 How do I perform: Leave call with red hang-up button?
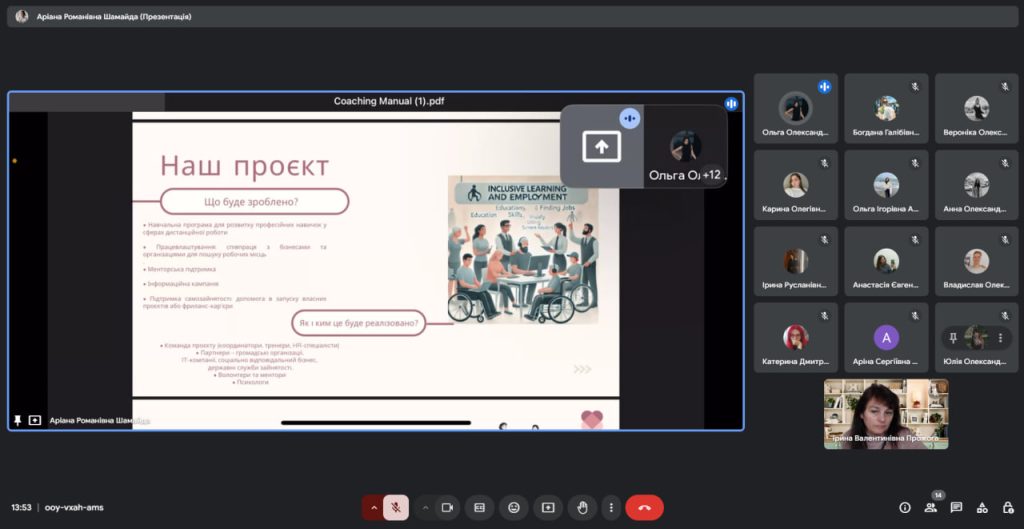(x=644, y=508)
